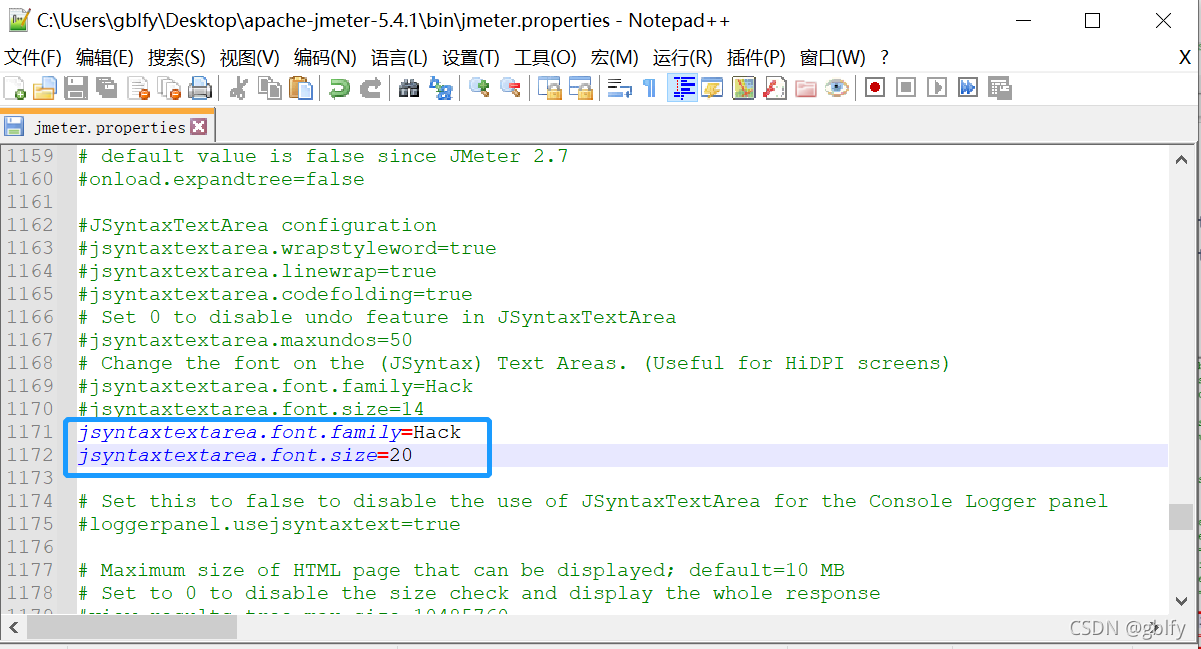Toggle synchronize horizontal scrolling icon
1201x649 pixels.
580,88
